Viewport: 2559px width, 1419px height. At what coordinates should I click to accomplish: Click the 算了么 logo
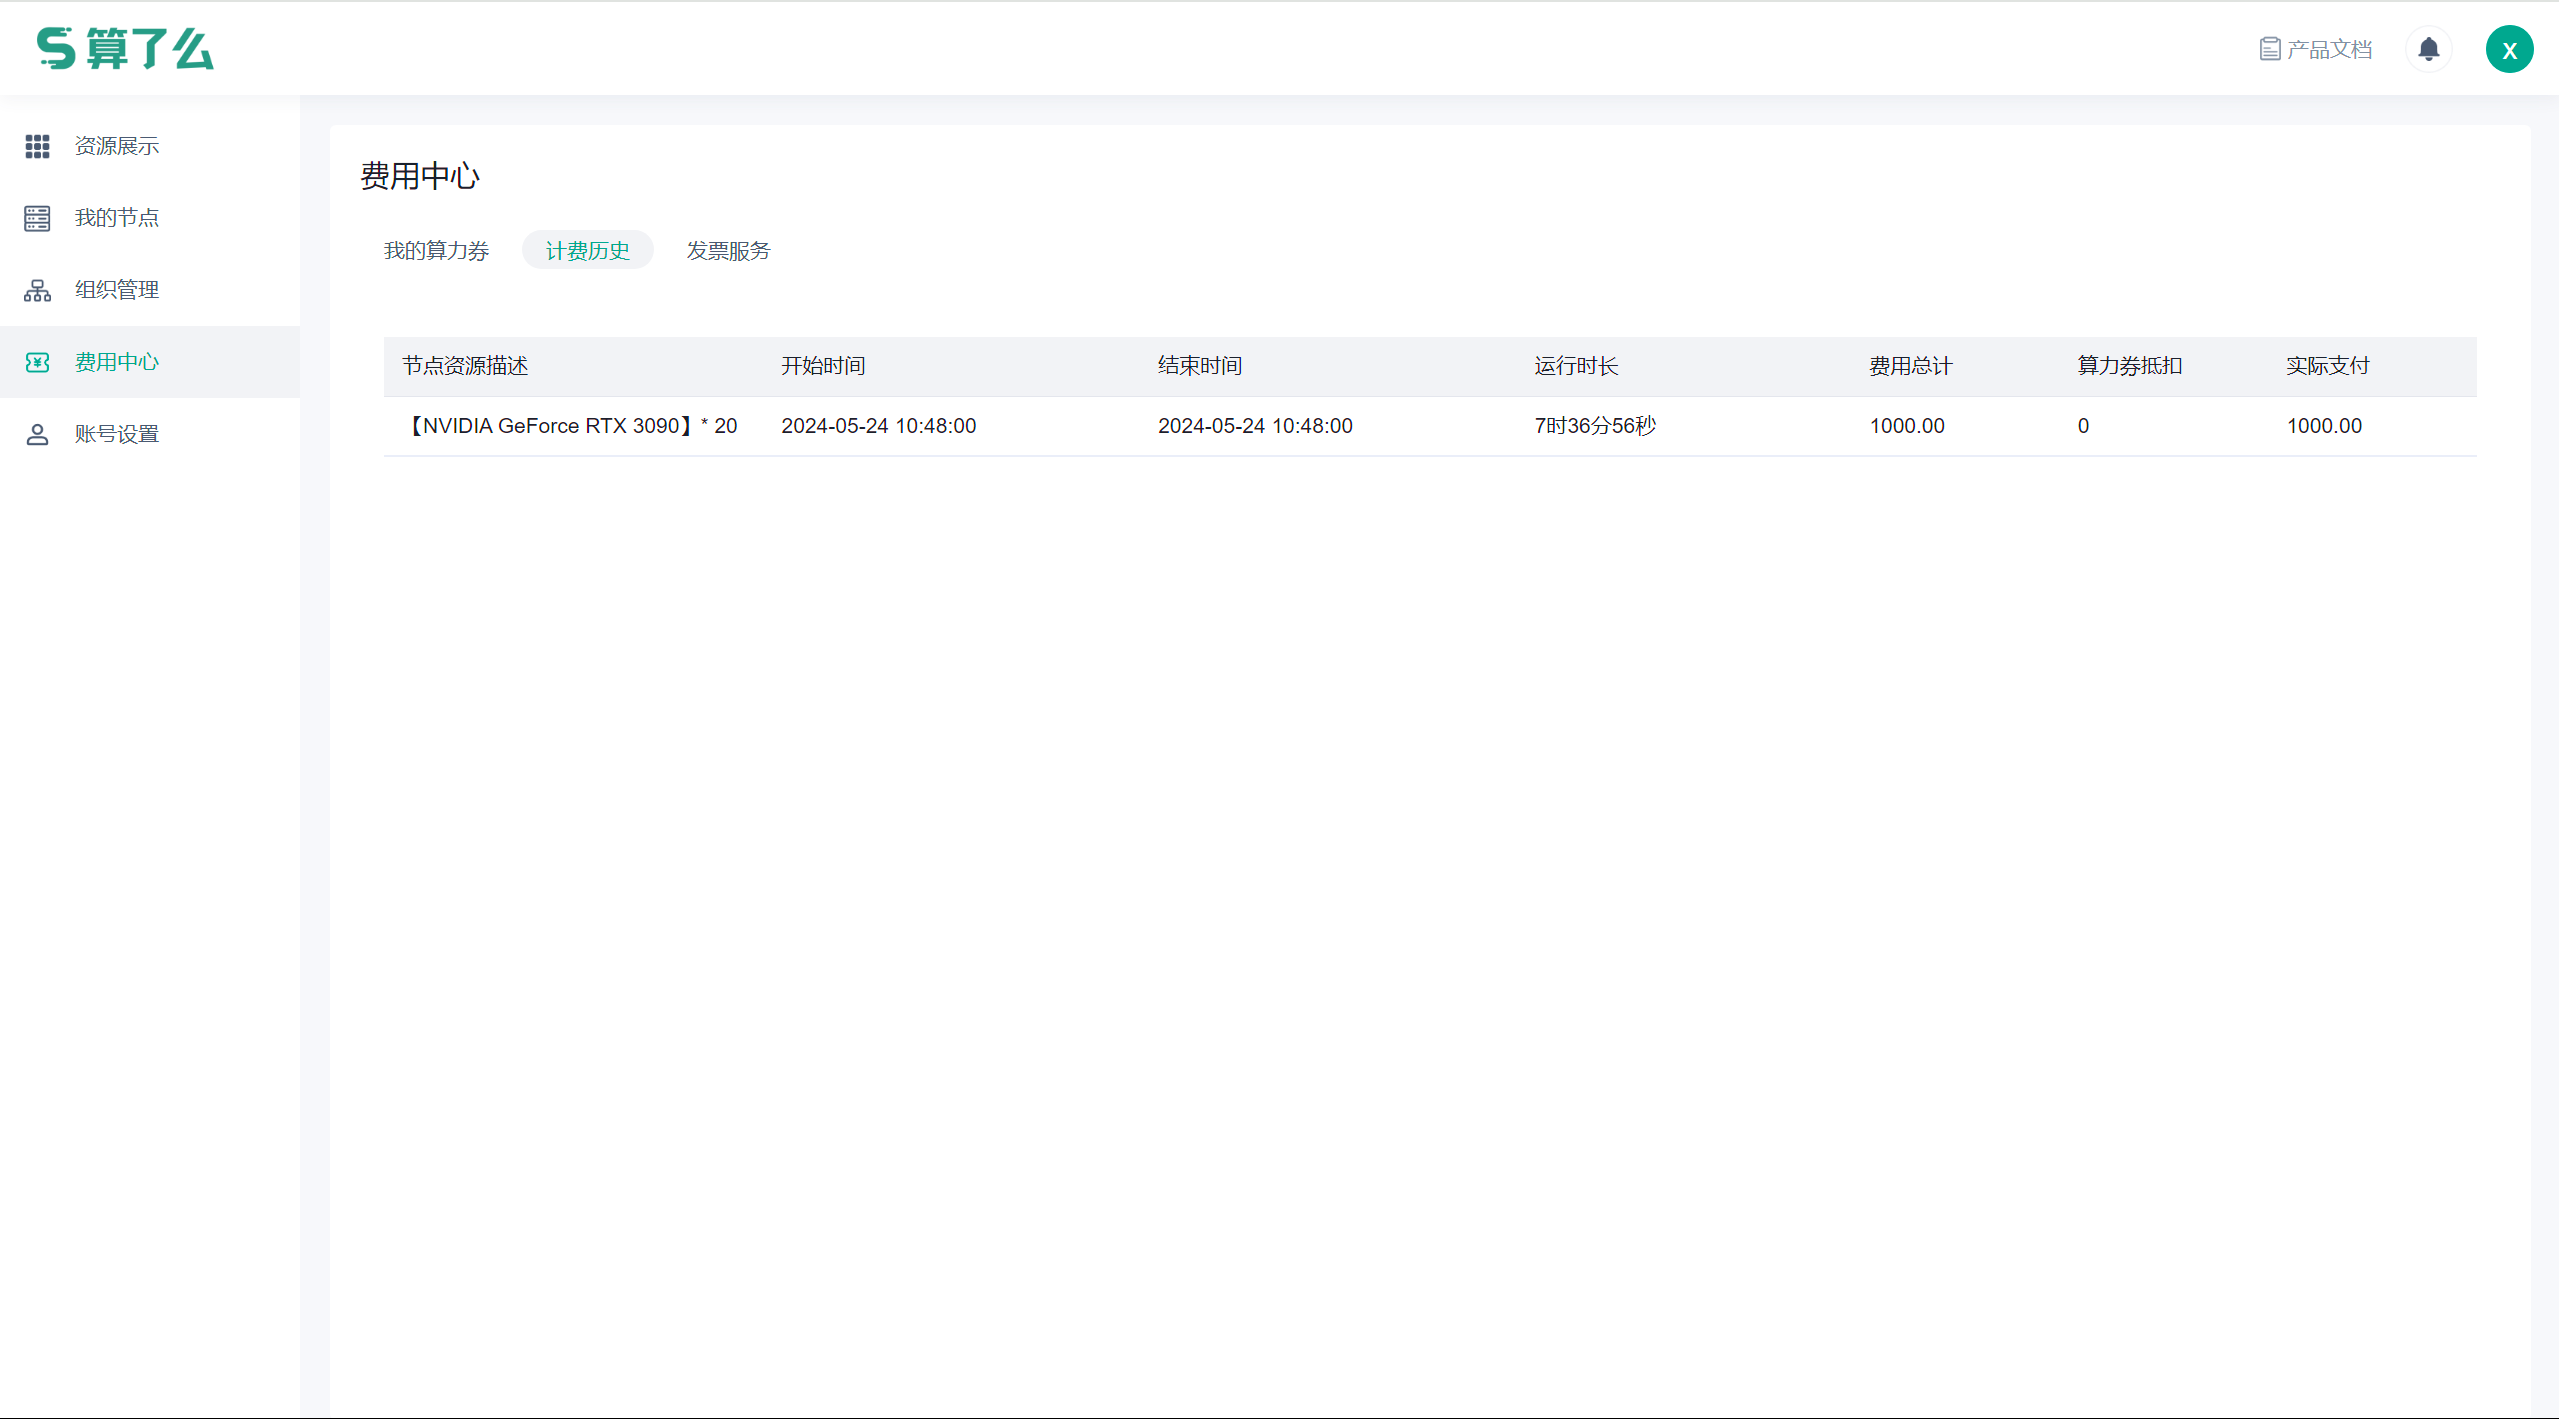pos(125,48)
